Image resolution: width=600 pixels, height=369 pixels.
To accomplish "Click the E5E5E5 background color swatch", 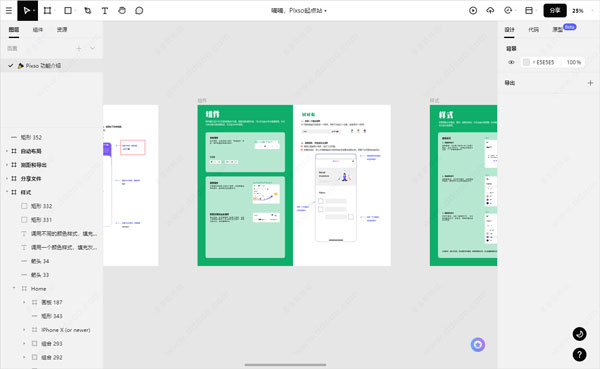I will pyautogui.click(x=527, y=62).
